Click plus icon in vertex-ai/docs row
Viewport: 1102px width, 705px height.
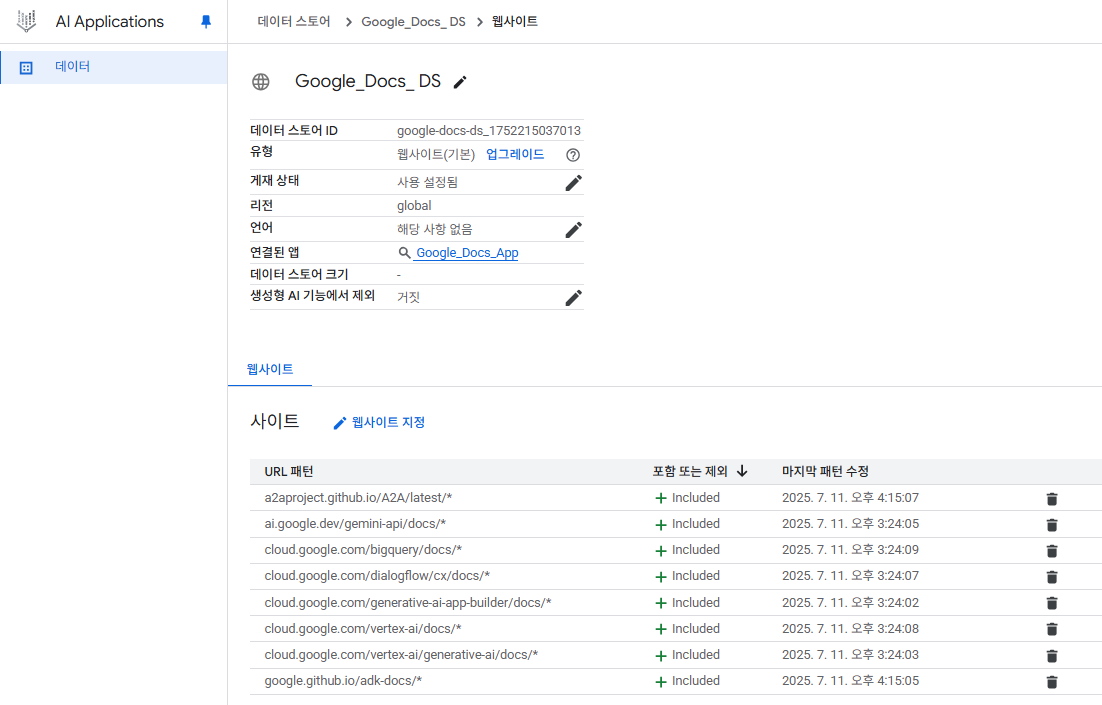tap(661, 629)
